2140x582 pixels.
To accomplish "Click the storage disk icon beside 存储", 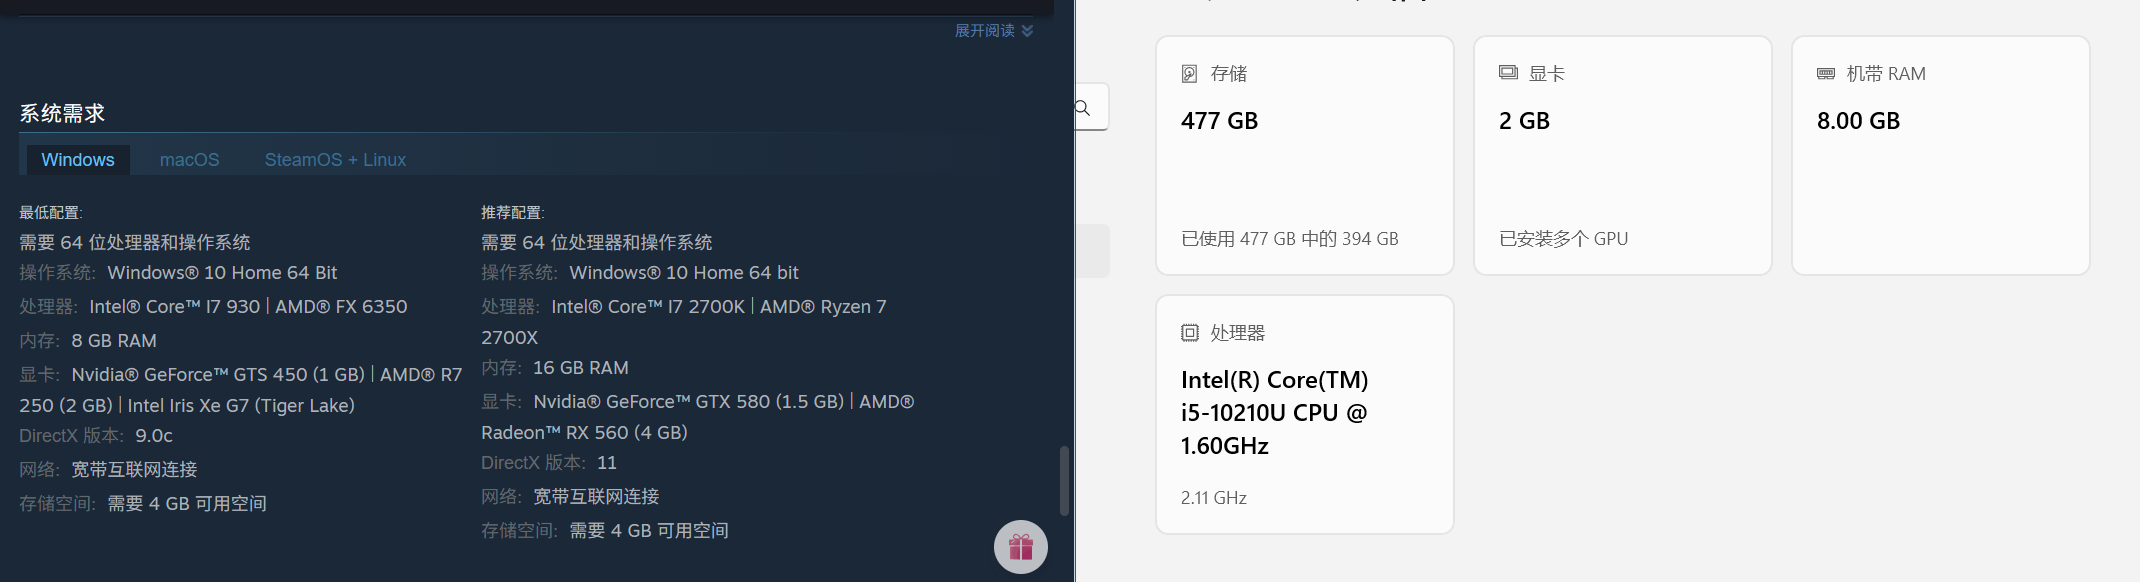I will [1189, 74].
